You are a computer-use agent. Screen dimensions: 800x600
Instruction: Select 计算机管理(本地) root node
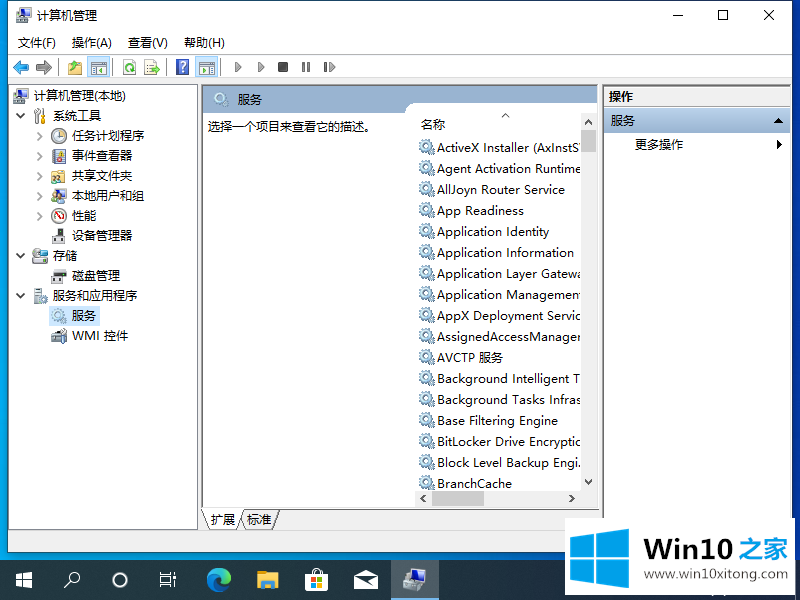[x=80, y=96]
